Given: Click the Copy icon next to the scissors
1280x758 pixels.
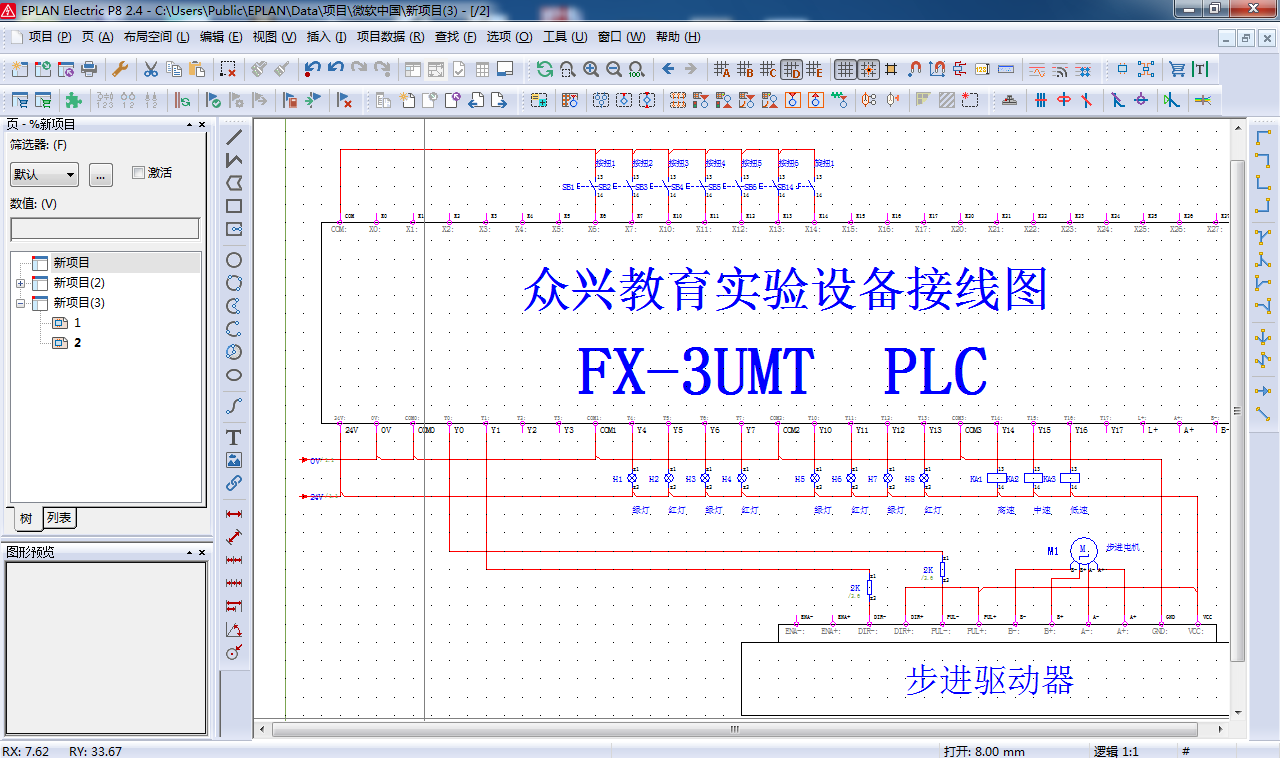Looking at the screenshot, I should 174,69.
